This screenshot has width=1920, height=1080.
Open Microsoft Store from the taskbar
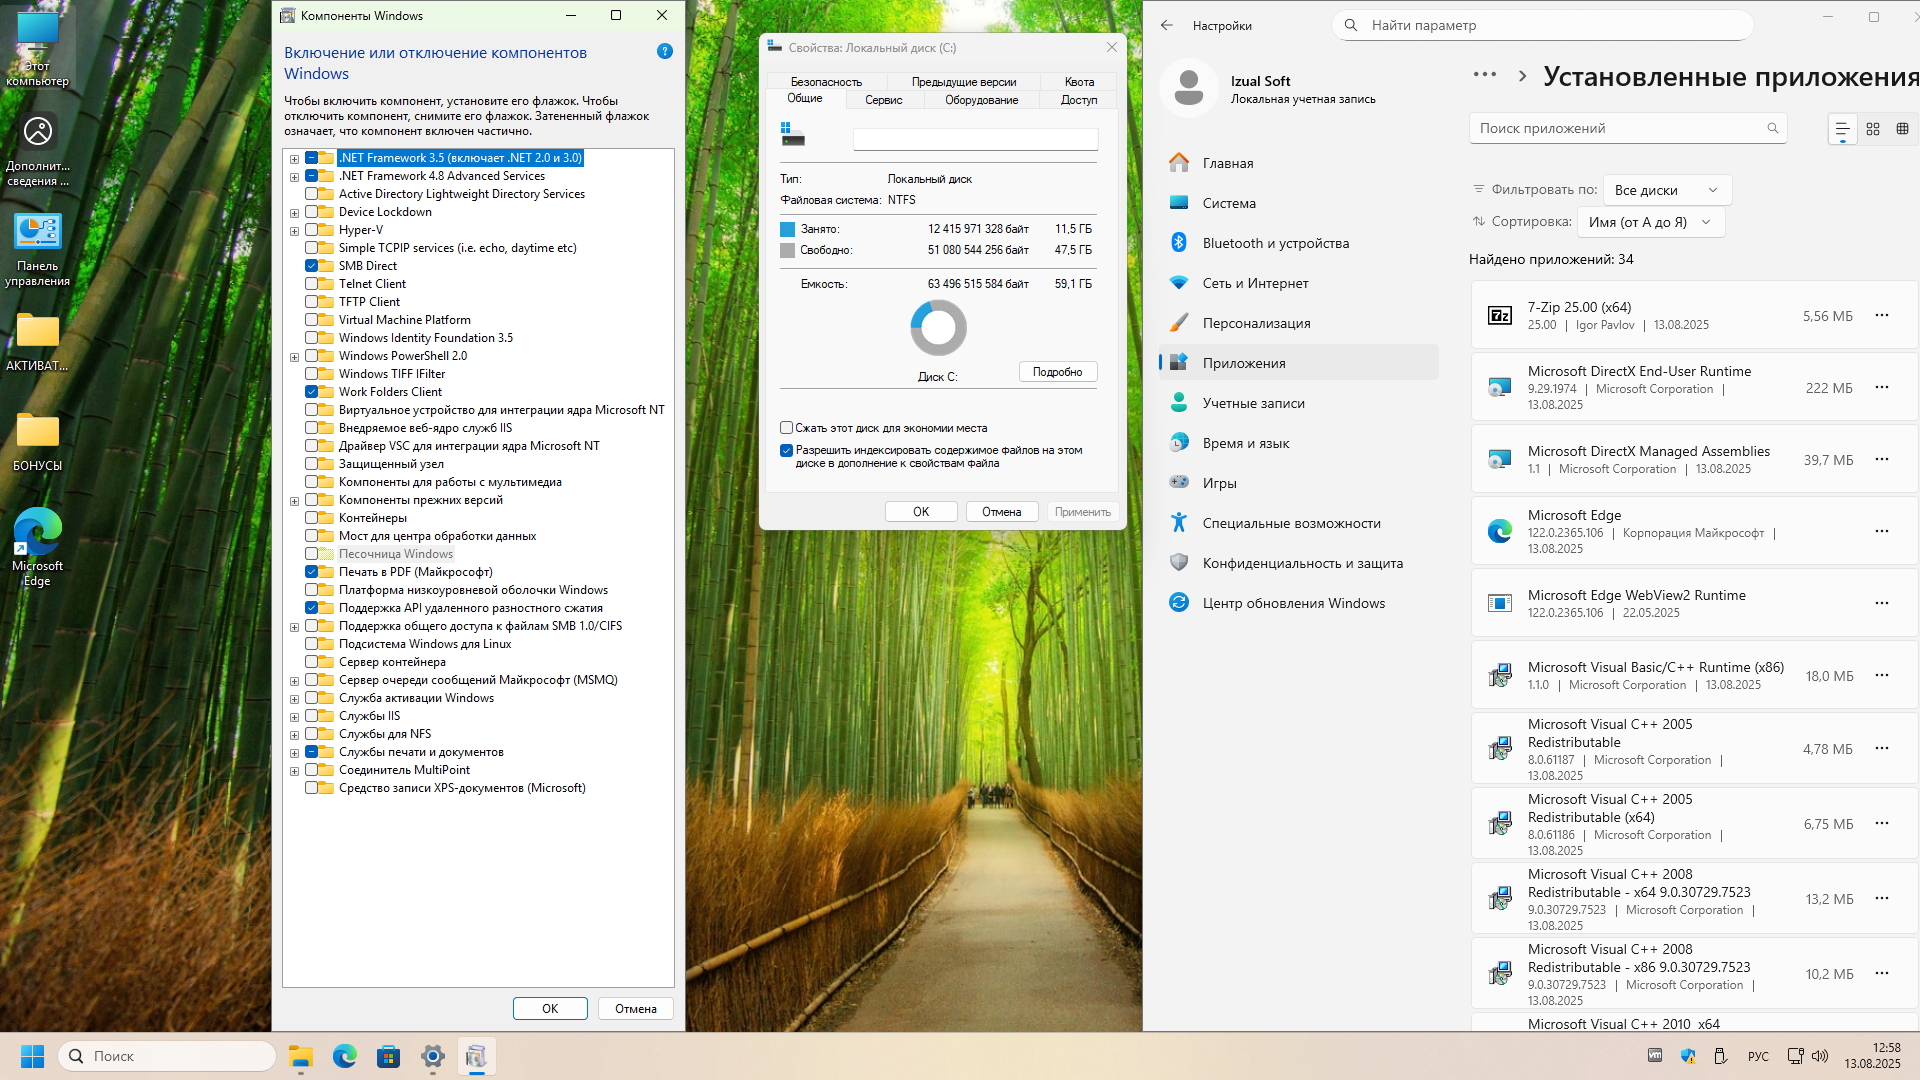tap(389, 1056)
